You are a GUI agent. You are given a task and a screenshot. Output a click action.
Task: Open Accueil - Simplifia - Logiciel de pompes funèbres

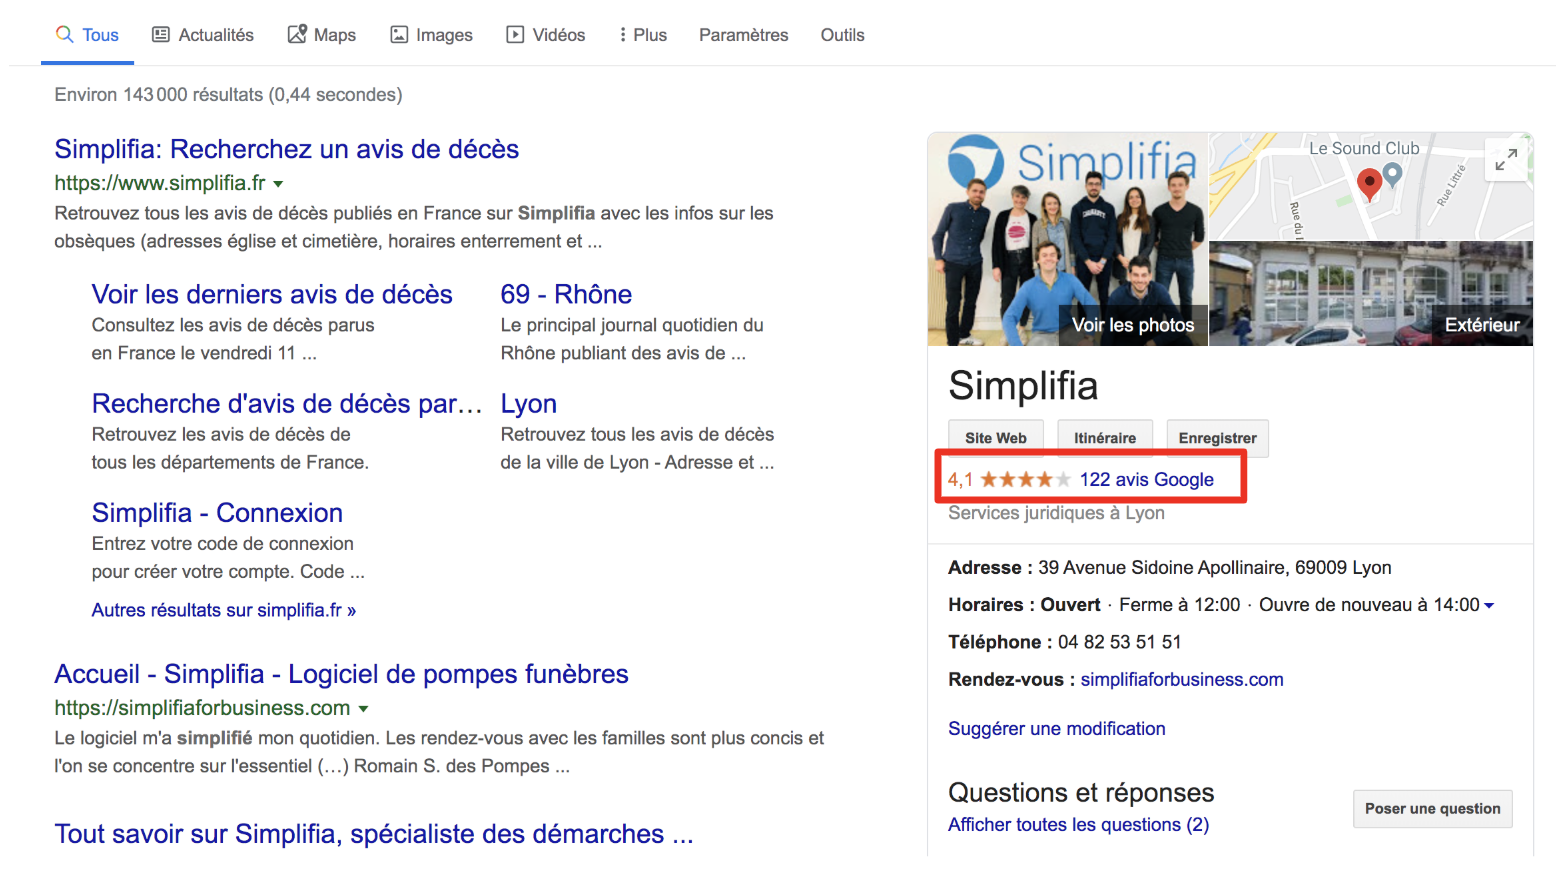(341, 674)
